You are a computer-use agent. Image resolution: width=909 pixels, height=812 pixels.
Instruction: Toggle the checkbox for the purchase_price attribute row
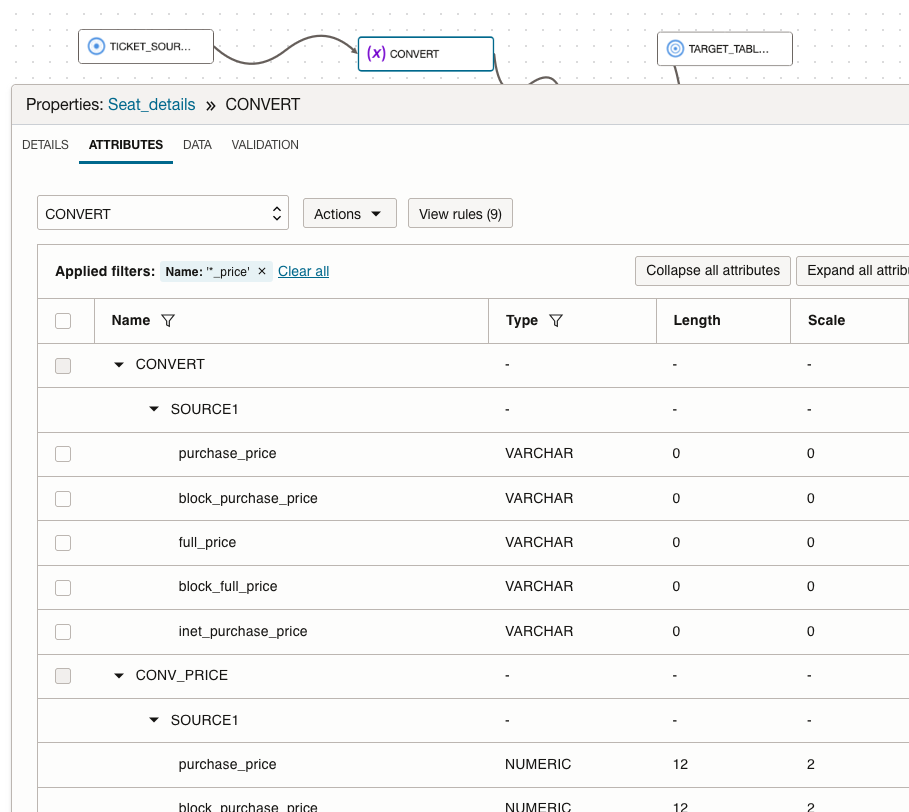(63, 453)
